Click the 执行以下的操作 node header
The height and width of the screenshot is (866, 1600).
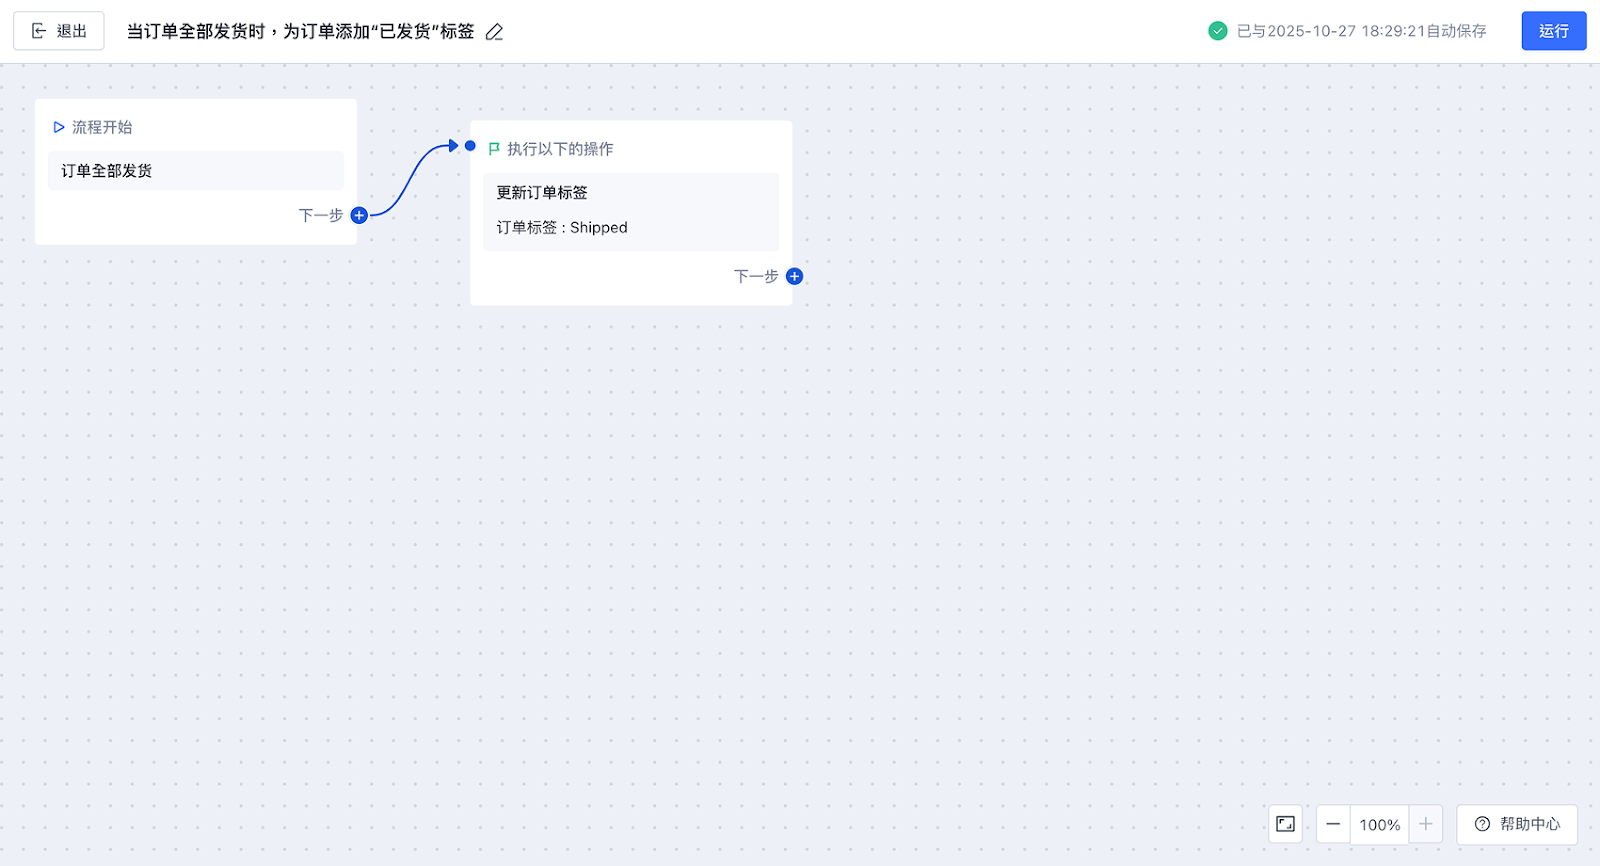point(560,149)
